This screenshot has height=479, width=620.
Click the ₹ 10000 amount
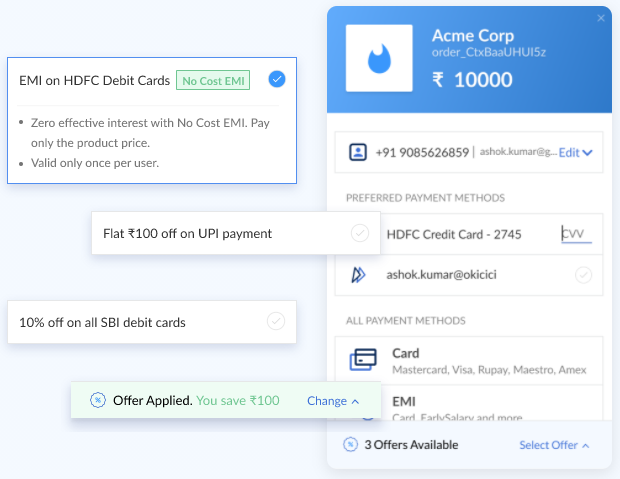point(473,80)
